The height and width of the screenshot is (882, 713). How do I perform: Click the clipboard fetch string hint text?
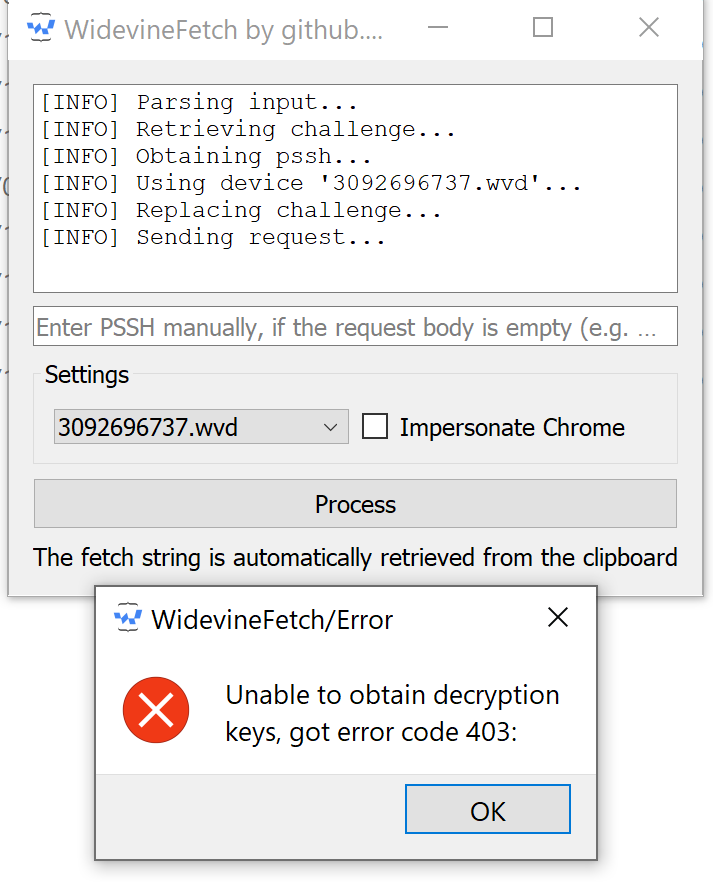355,557
